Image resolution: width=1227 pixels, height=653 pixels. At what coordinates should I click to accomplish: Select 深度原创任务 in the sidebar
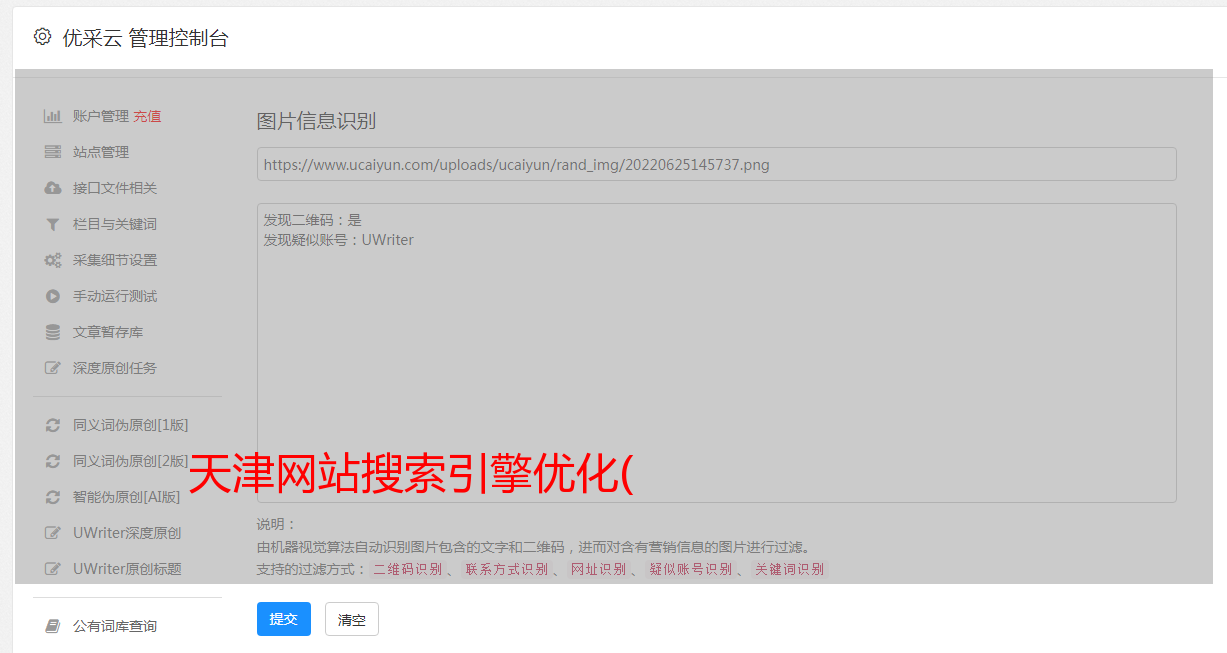pyautogui.click(x=115, y=368)
